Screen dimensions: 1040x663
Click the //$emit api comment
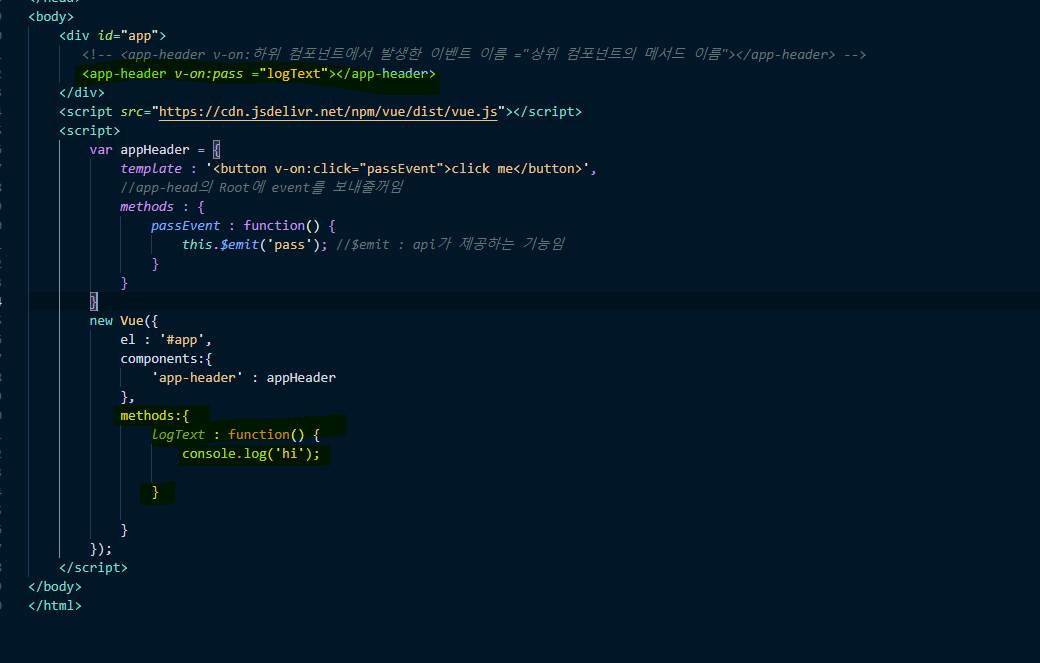[x=450, y=245]
